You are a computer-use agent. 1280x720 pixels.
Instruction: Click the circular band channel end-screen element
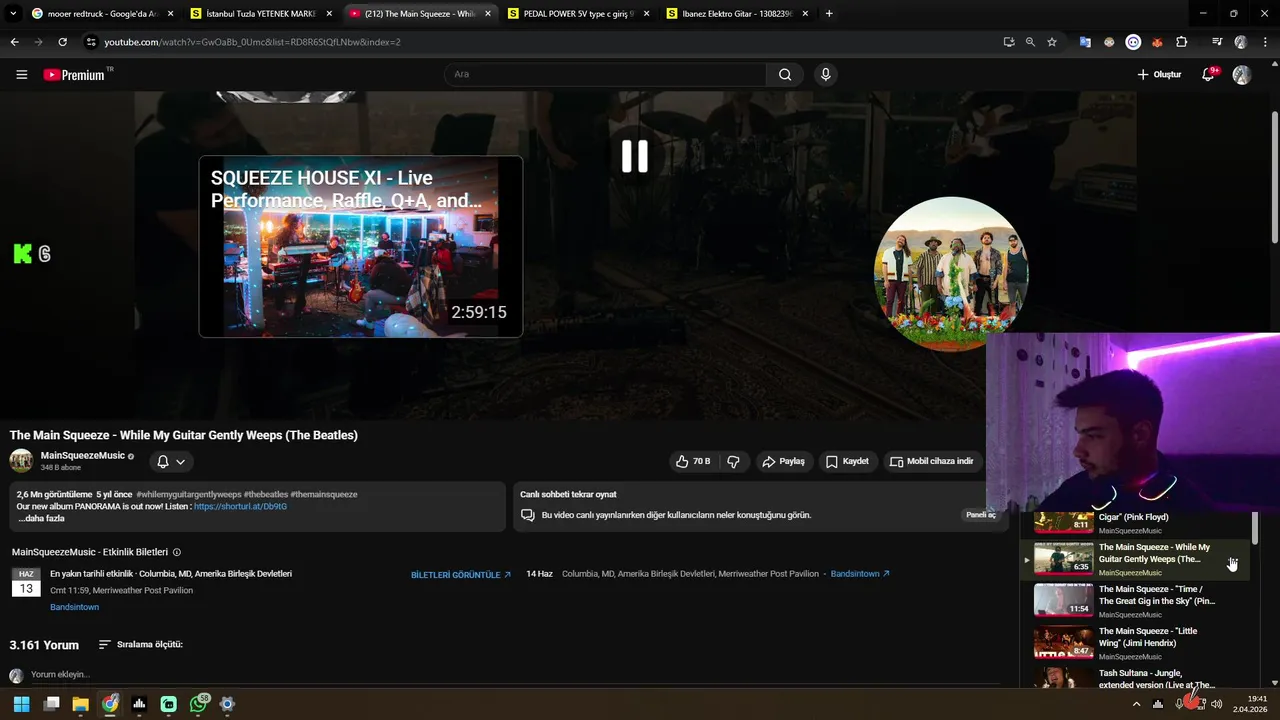point(950,273)
